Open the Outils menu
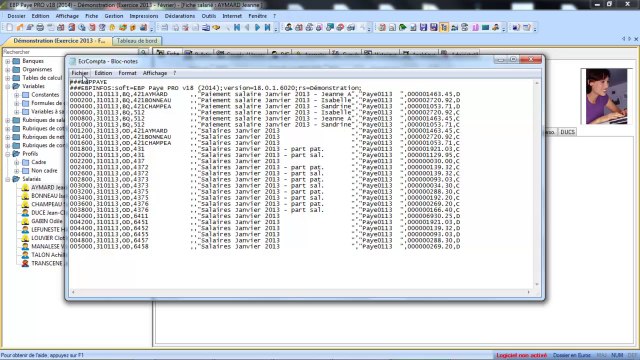This screenshot has width=640, height=360. point(209,16)
